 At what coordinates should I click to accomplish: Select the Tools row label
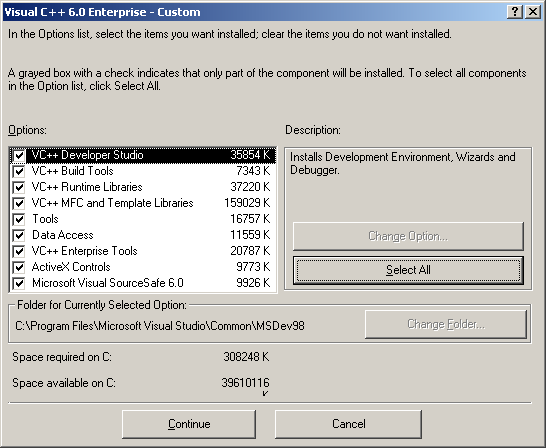45,219
